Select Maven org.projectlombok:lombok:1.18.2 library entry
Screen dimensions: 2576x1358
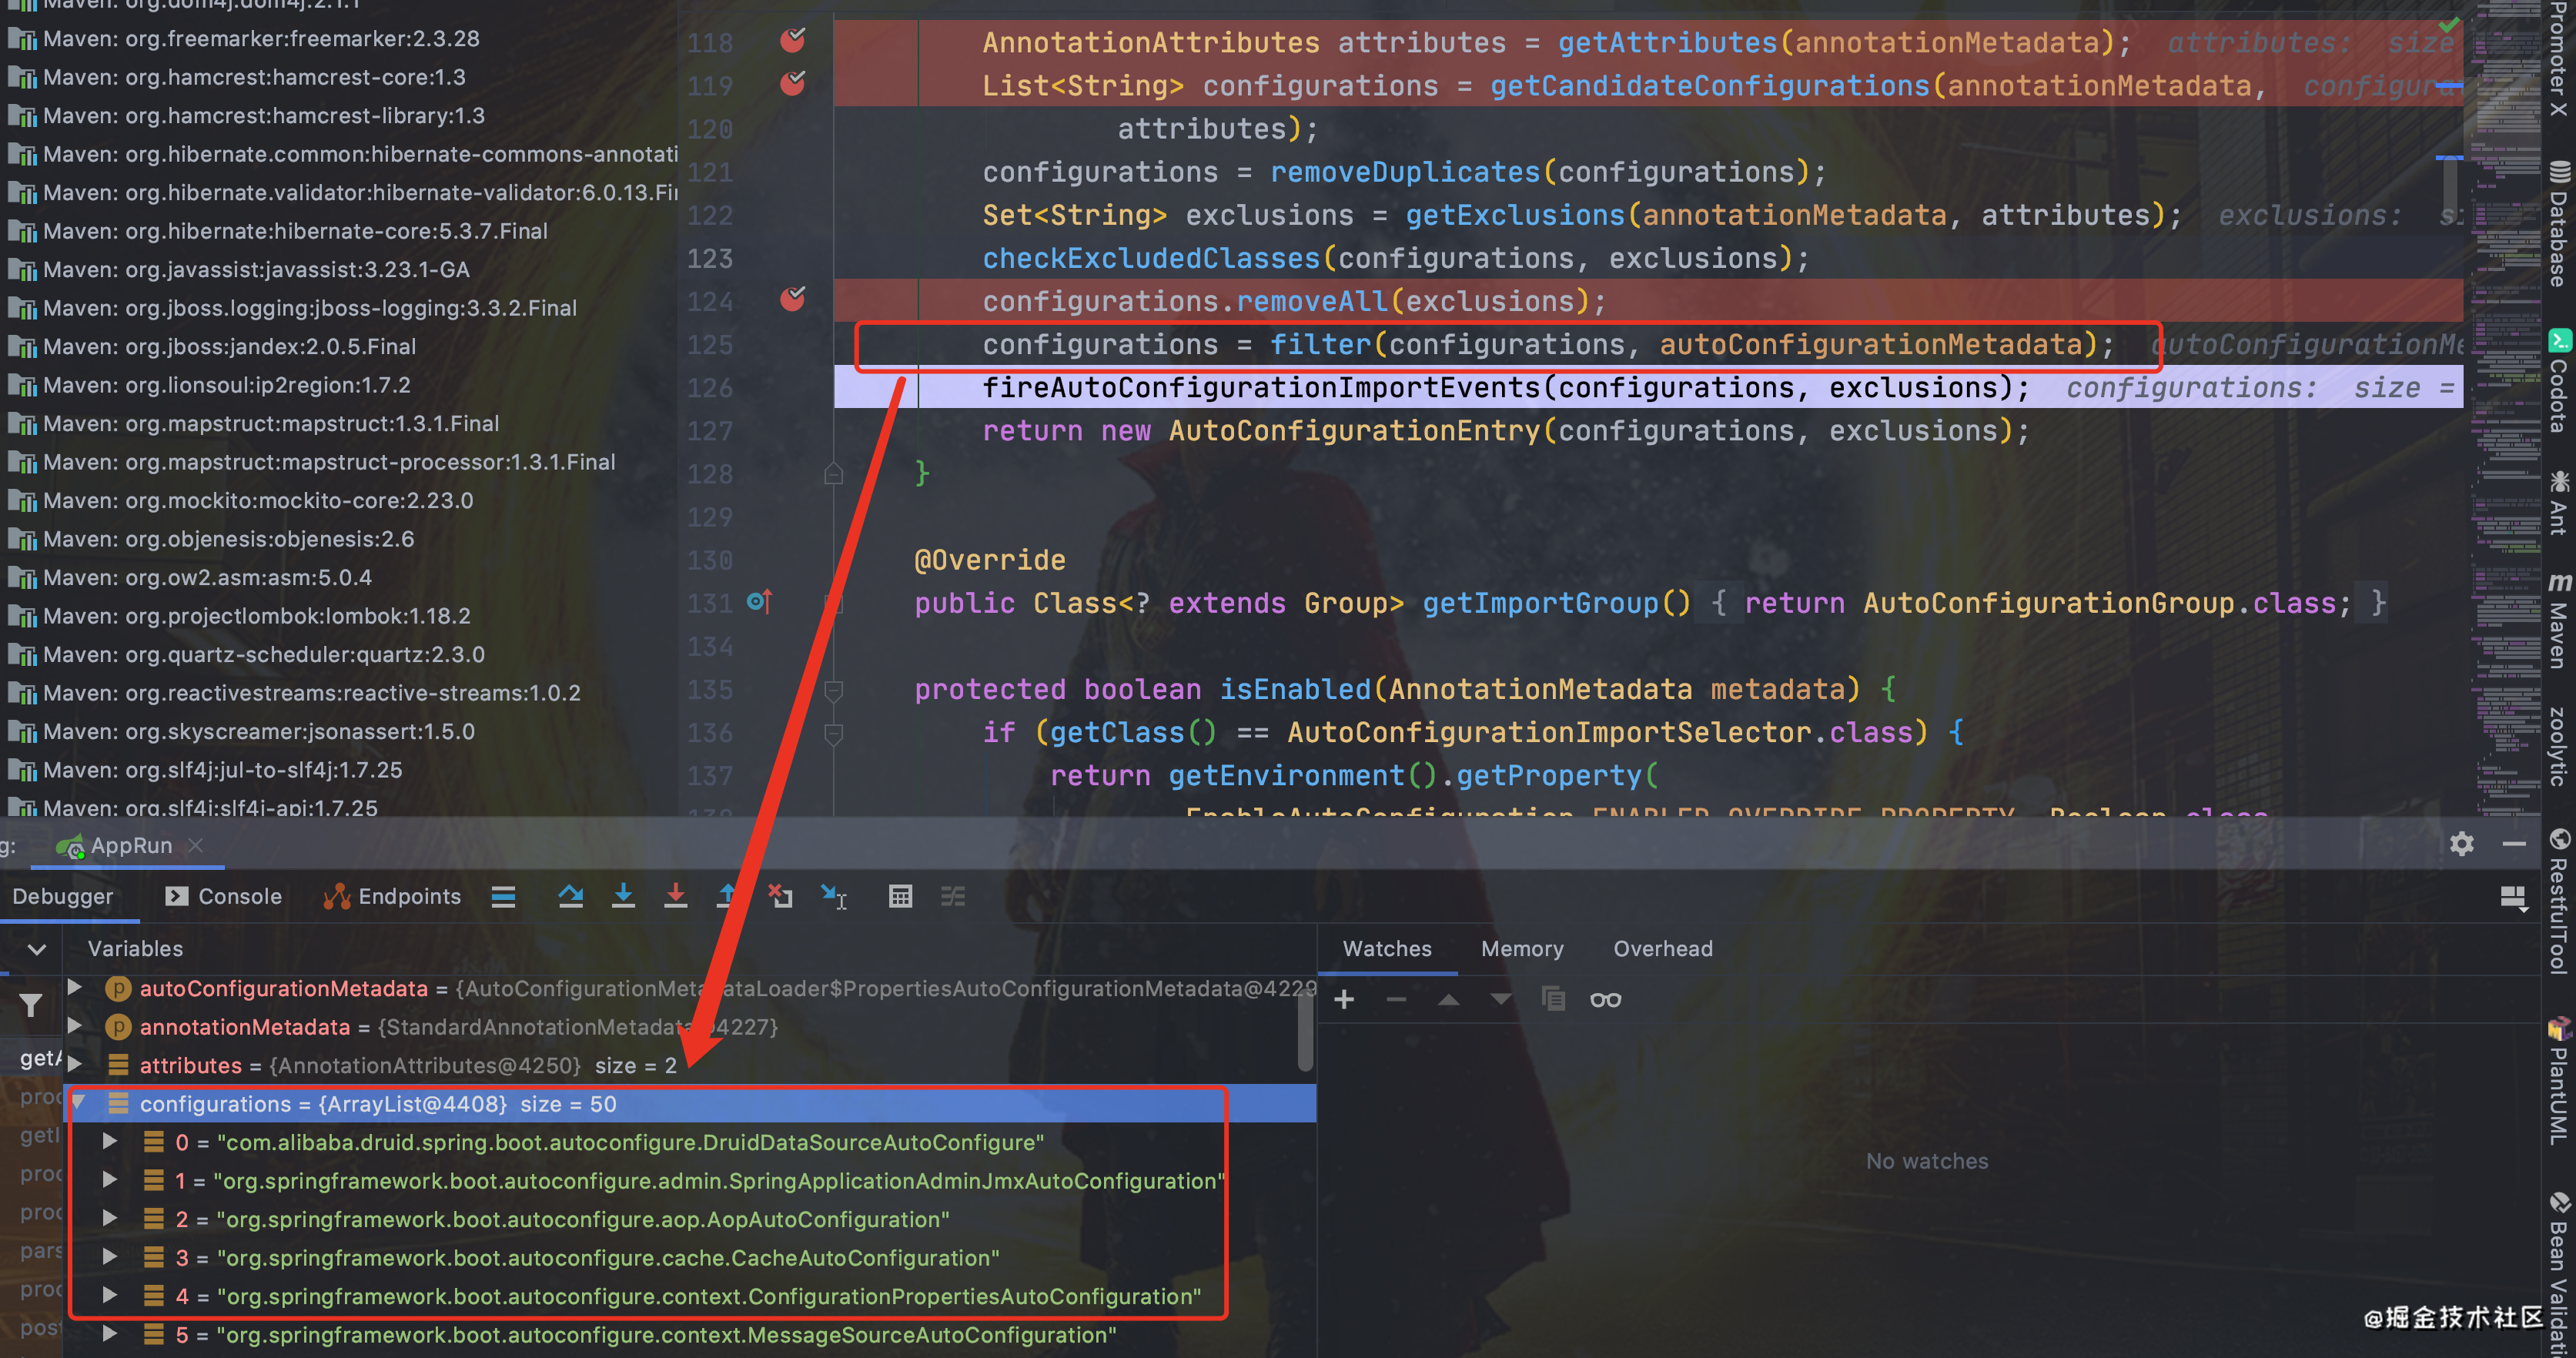coord(256,616)
